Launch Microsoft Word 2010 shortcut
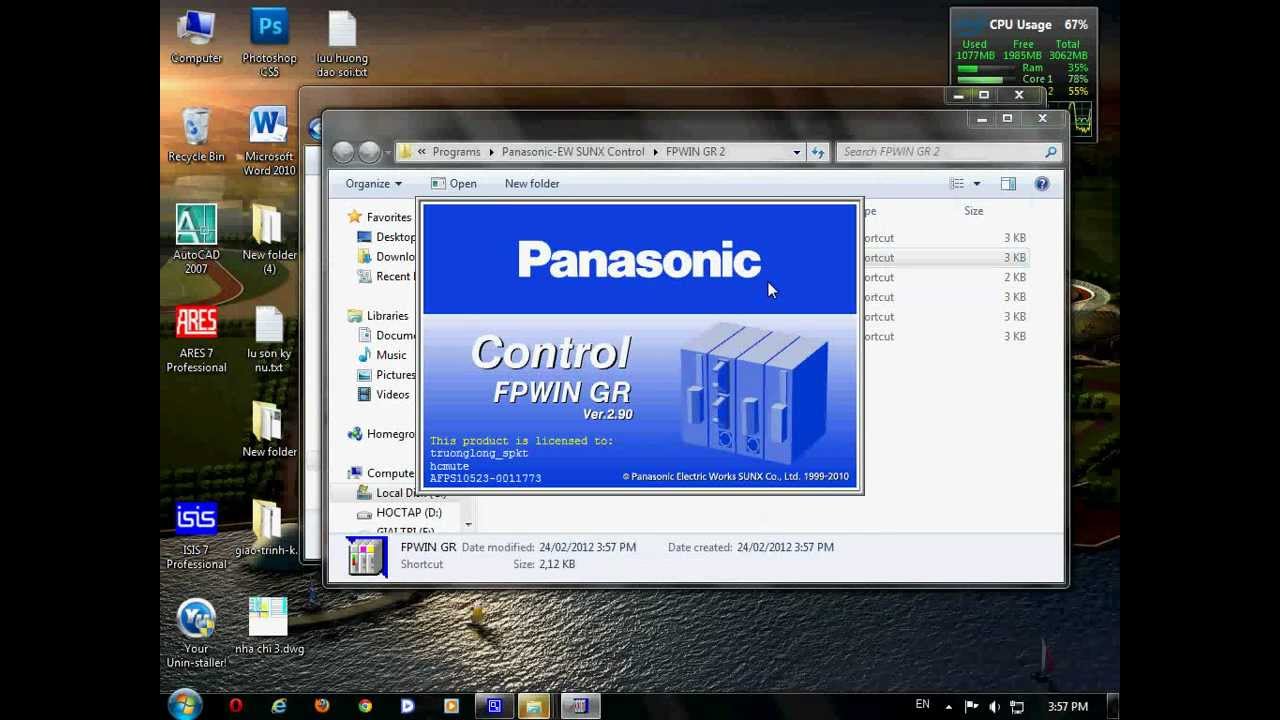The image size is (1280, 720). (269, 141)
